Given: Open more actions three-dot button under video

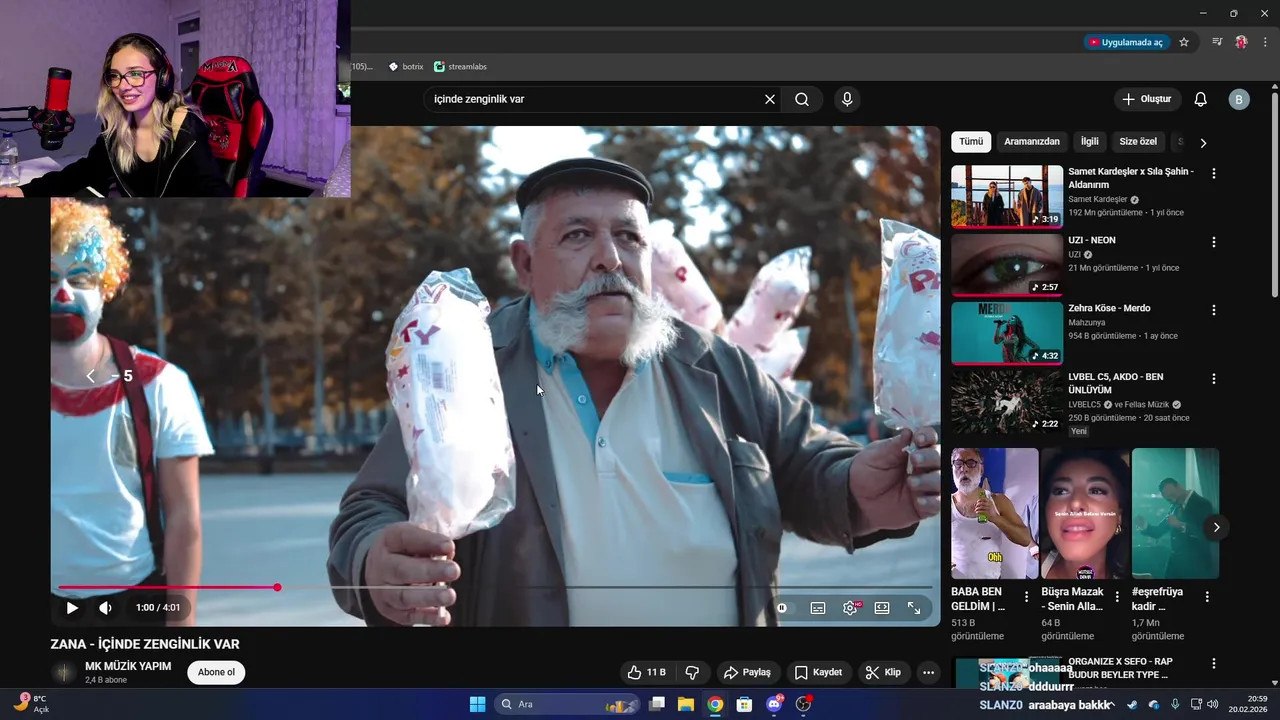Looking at the screenshot, I should tap(928, 672).
